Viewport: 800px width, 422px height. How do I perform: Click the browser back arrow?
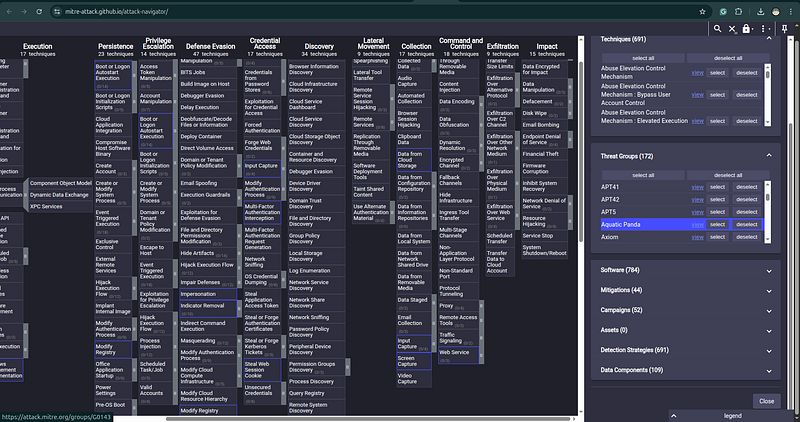click(9, 11)
